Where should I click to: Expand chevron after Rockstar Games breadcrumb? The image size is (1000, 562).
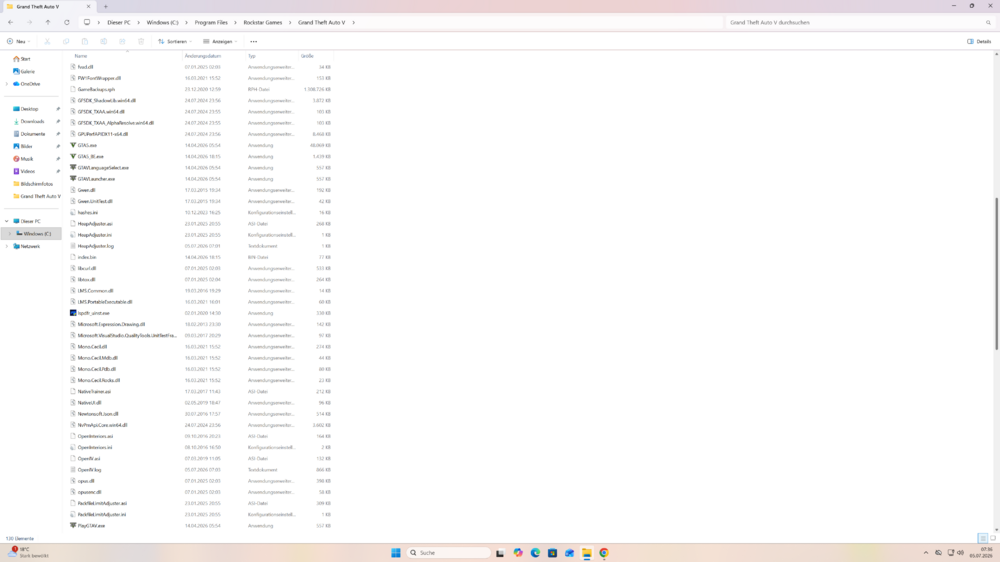point(290,22)
